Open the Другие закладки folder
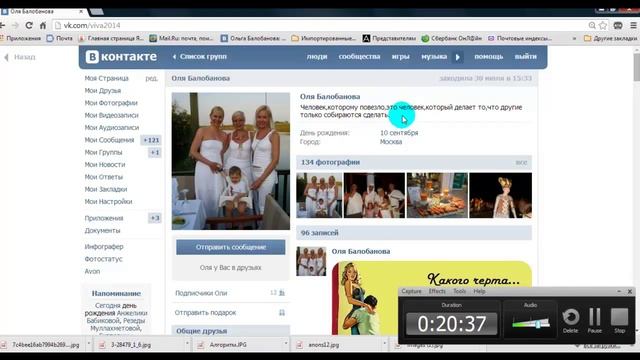This screenshot has height=360, width=640. (611, 38)
